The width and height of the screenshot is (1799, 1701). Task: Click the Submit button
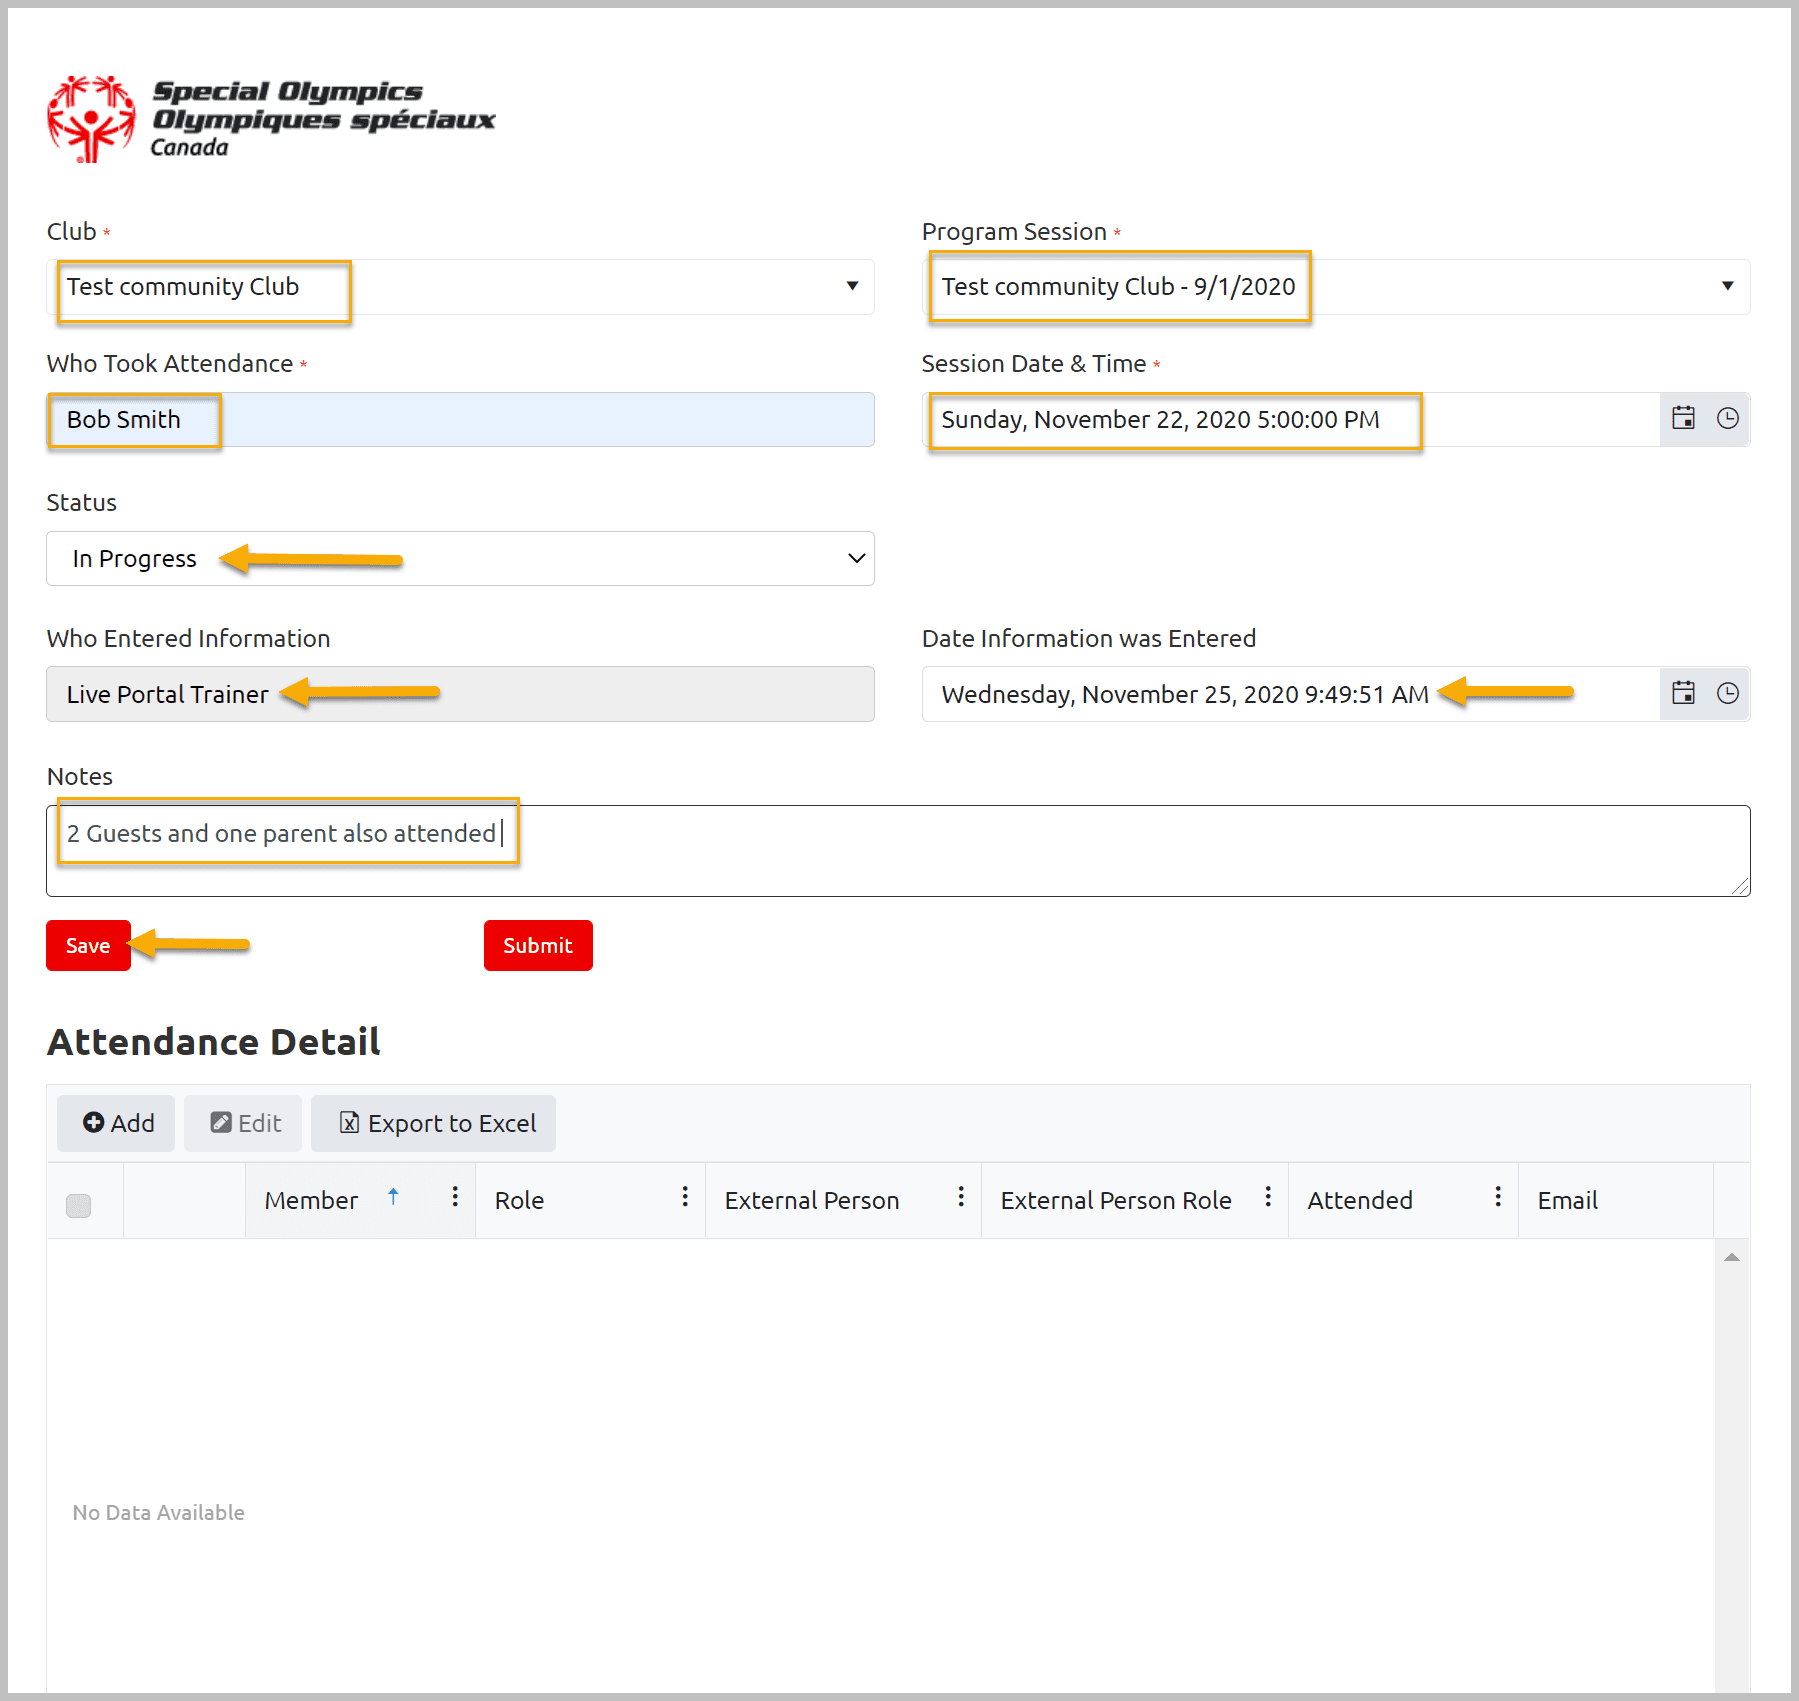click(538, 946)
